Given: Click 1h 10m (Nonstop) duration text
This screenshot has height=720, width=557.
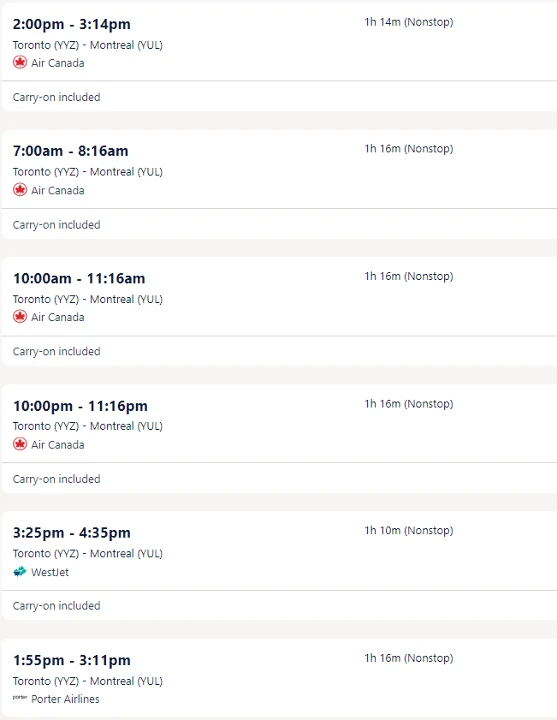Looking at the screenshot, I should point(409,530).
